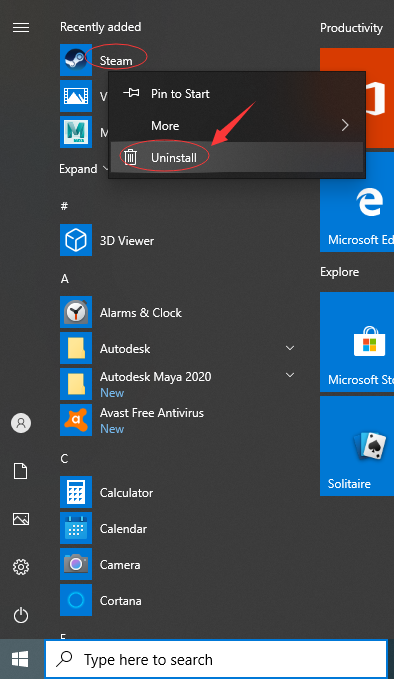
Task: Open the Calculator icon
Action: click(76, 492)
